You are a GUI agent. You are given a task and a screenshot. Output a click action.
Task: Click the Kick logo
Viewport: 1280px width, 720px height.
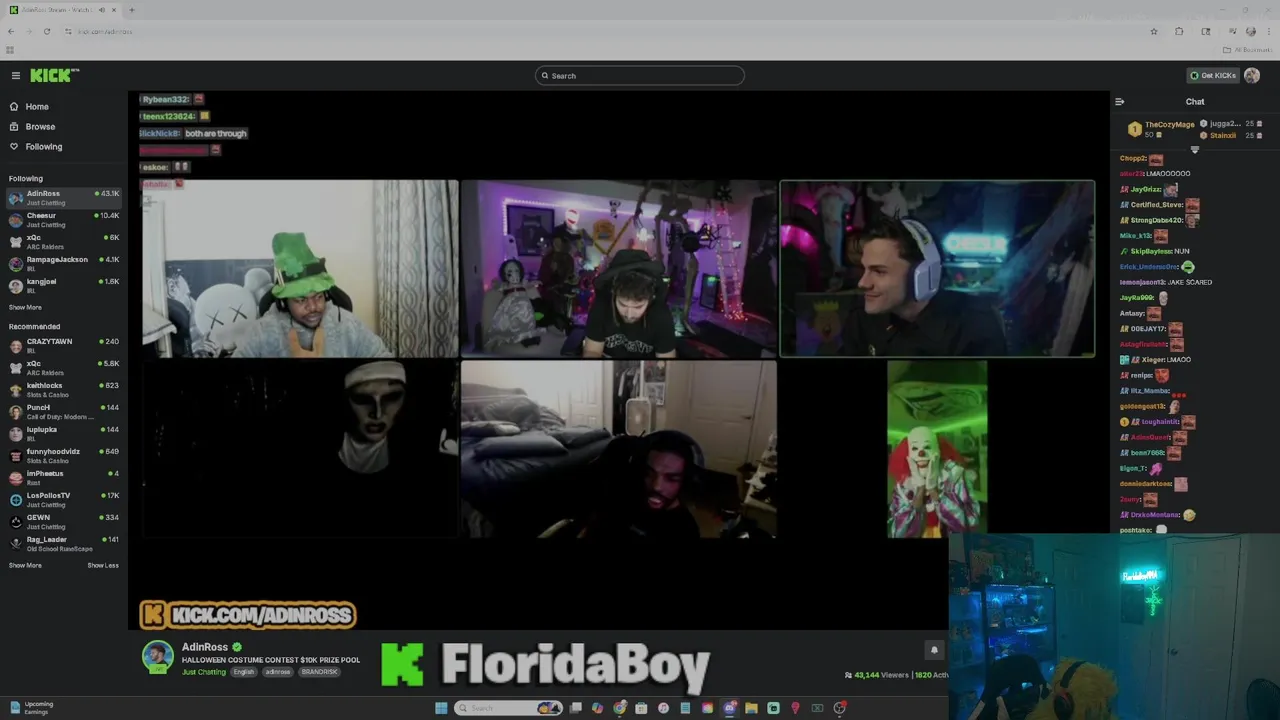pos(54,75)
